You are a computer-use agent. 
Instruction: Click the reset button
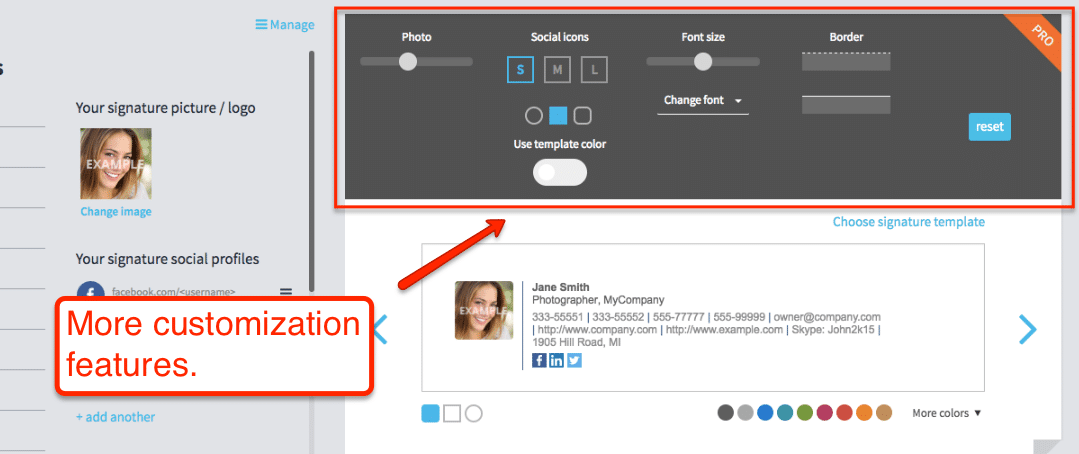pyautogui.click(x=989, y=127)
